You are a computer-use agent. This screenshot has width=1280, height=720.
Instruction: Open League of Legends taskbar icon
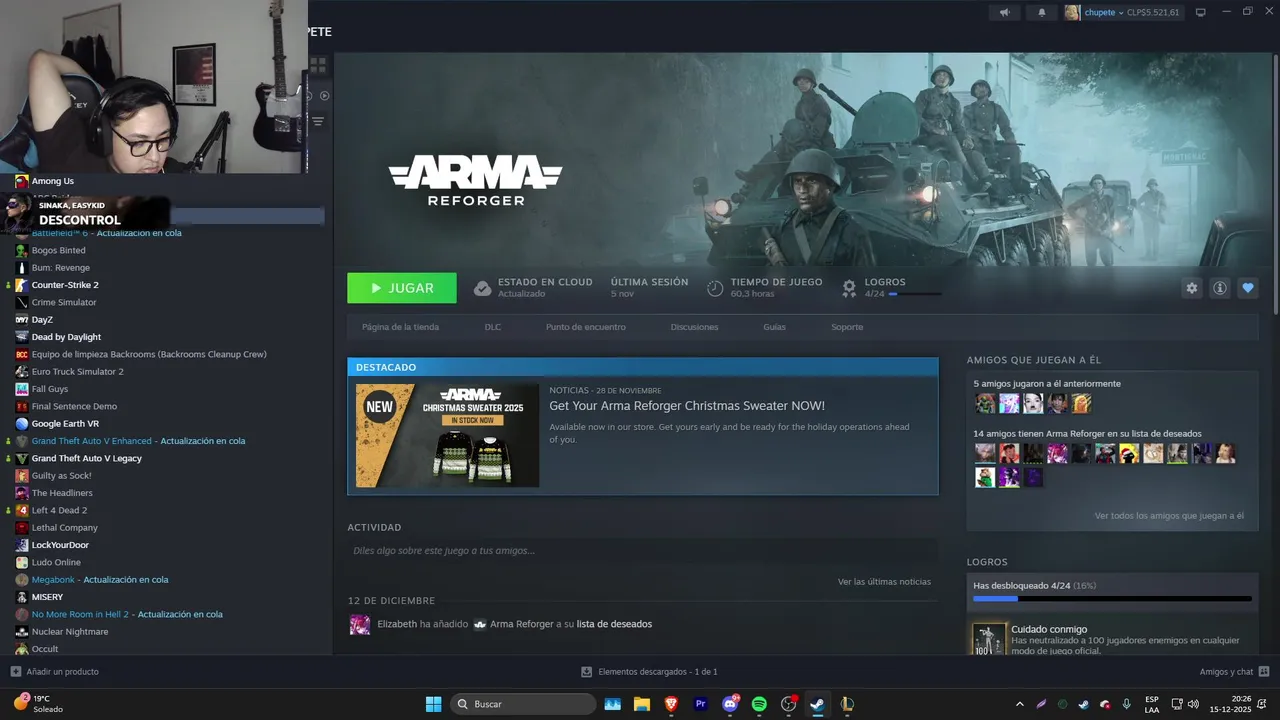click(x=847, y=704)
